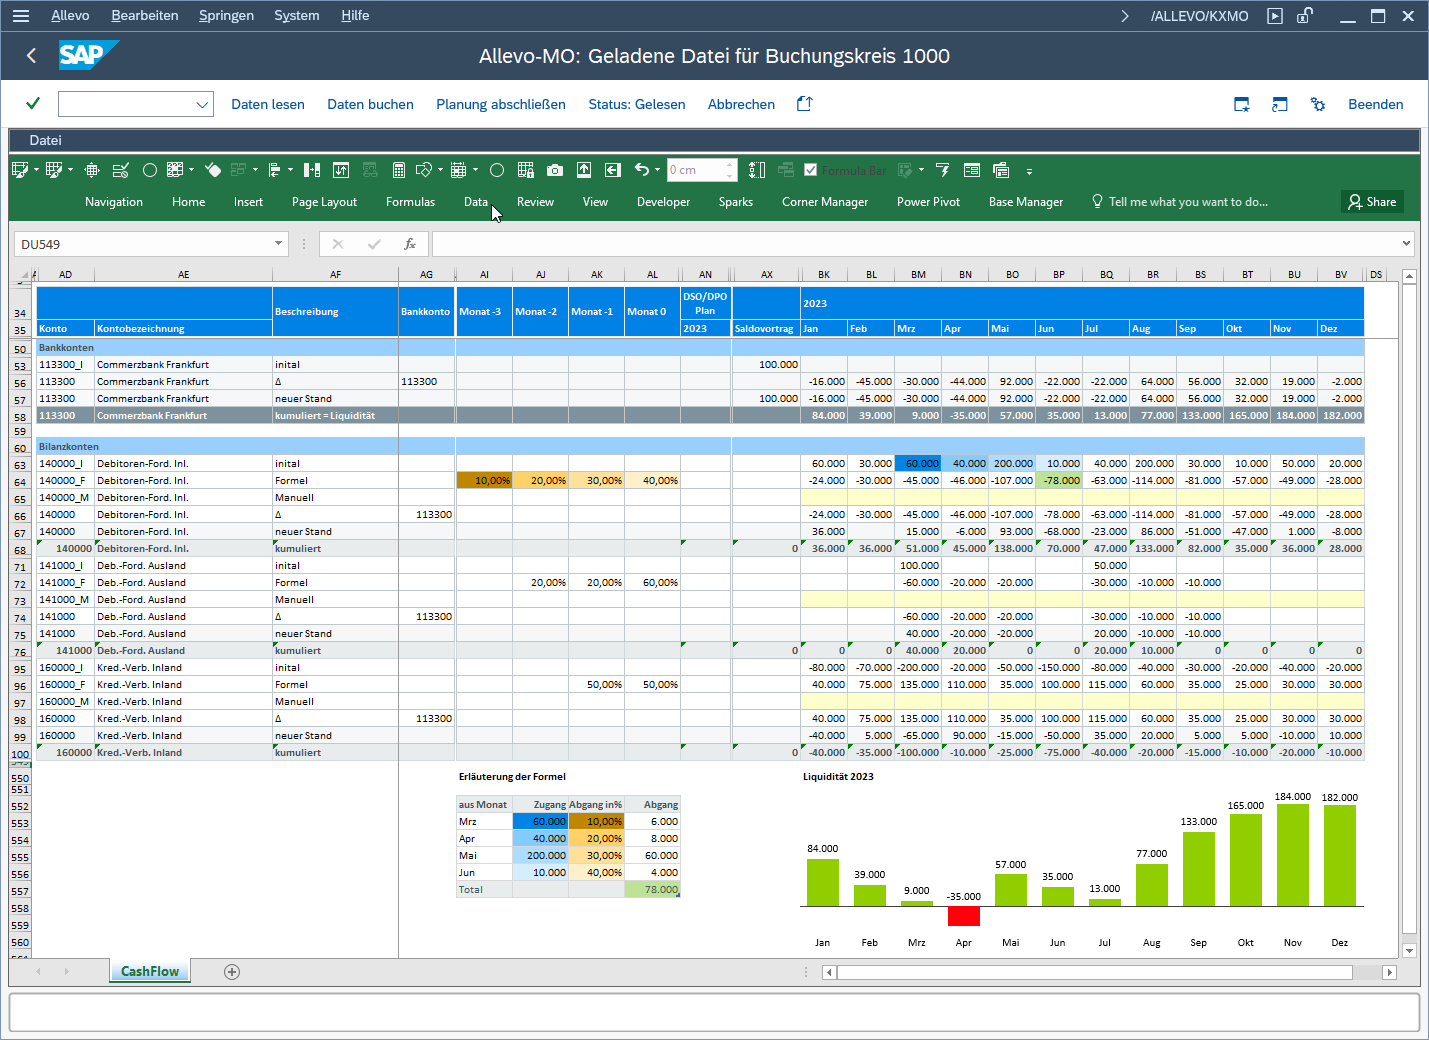Open the undo history dropdown arrow
Viewport: 1429px width, 1040px height.
(657, 170)
